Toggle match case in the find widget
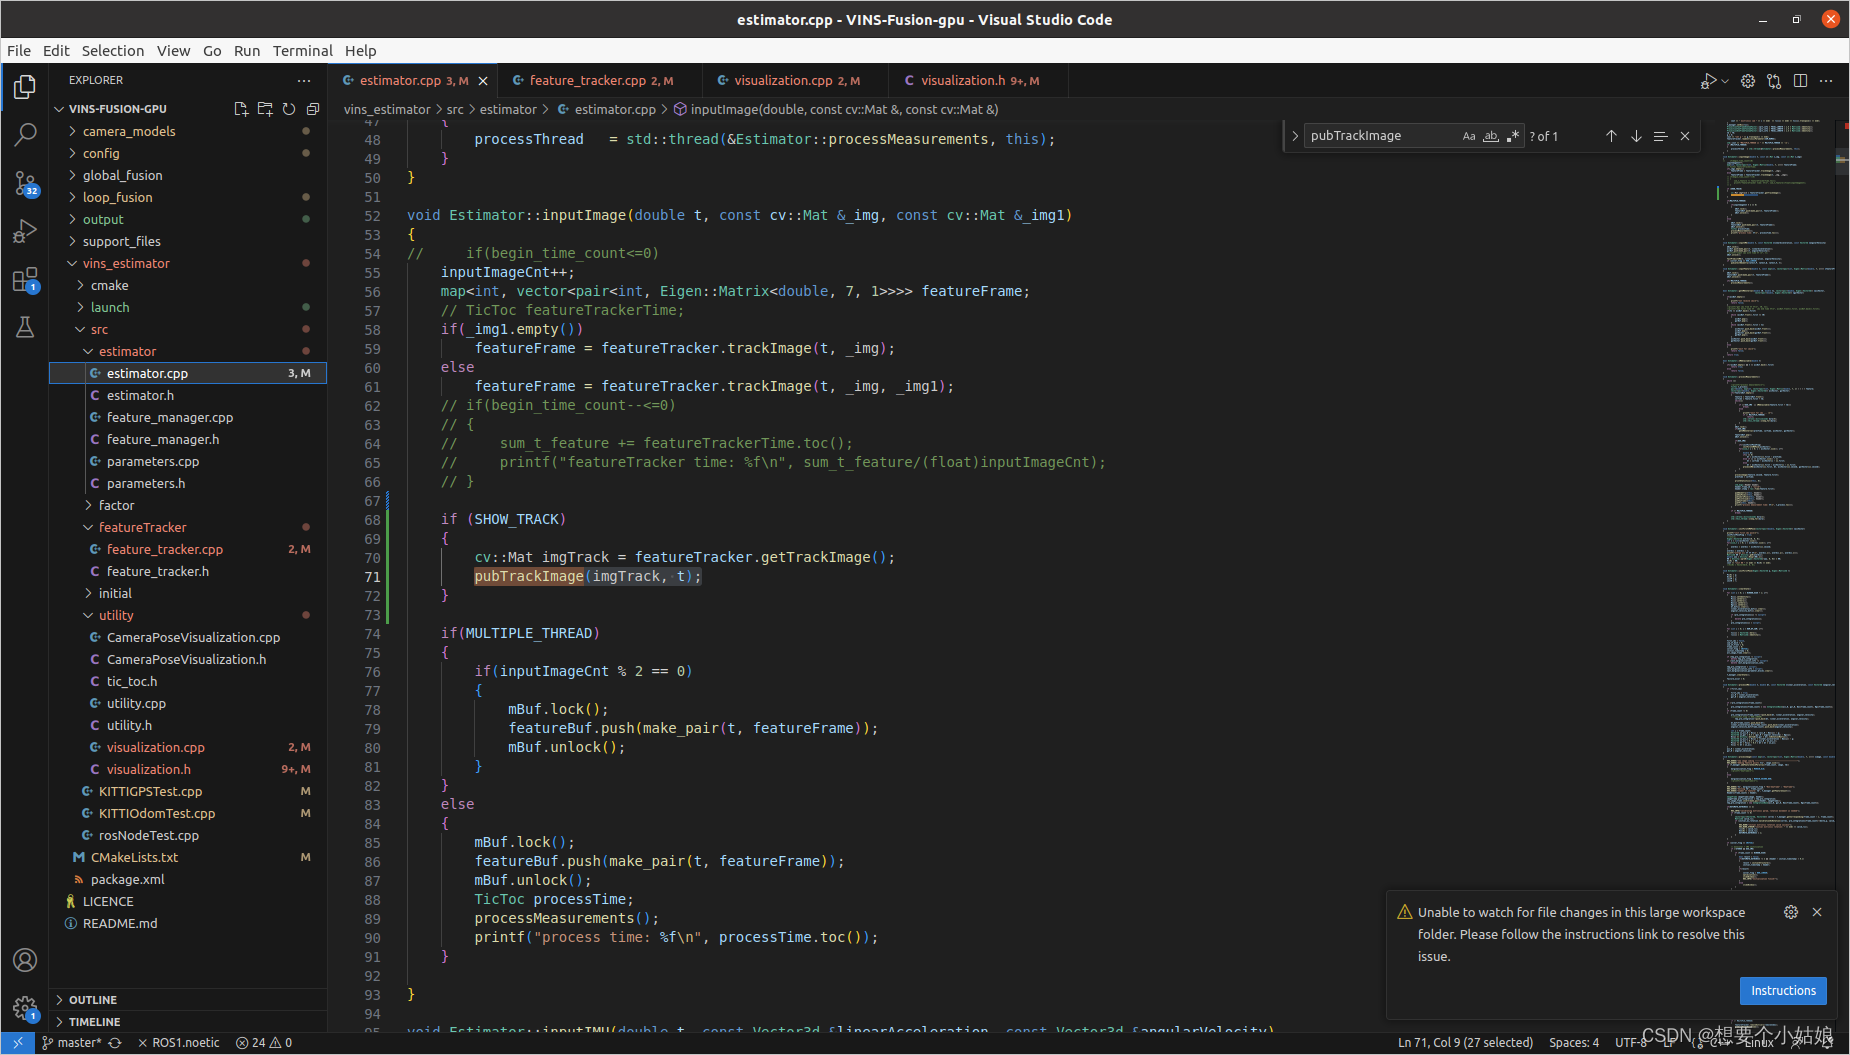Viewport: 1850px width, 1055px height. point(1468,135)
